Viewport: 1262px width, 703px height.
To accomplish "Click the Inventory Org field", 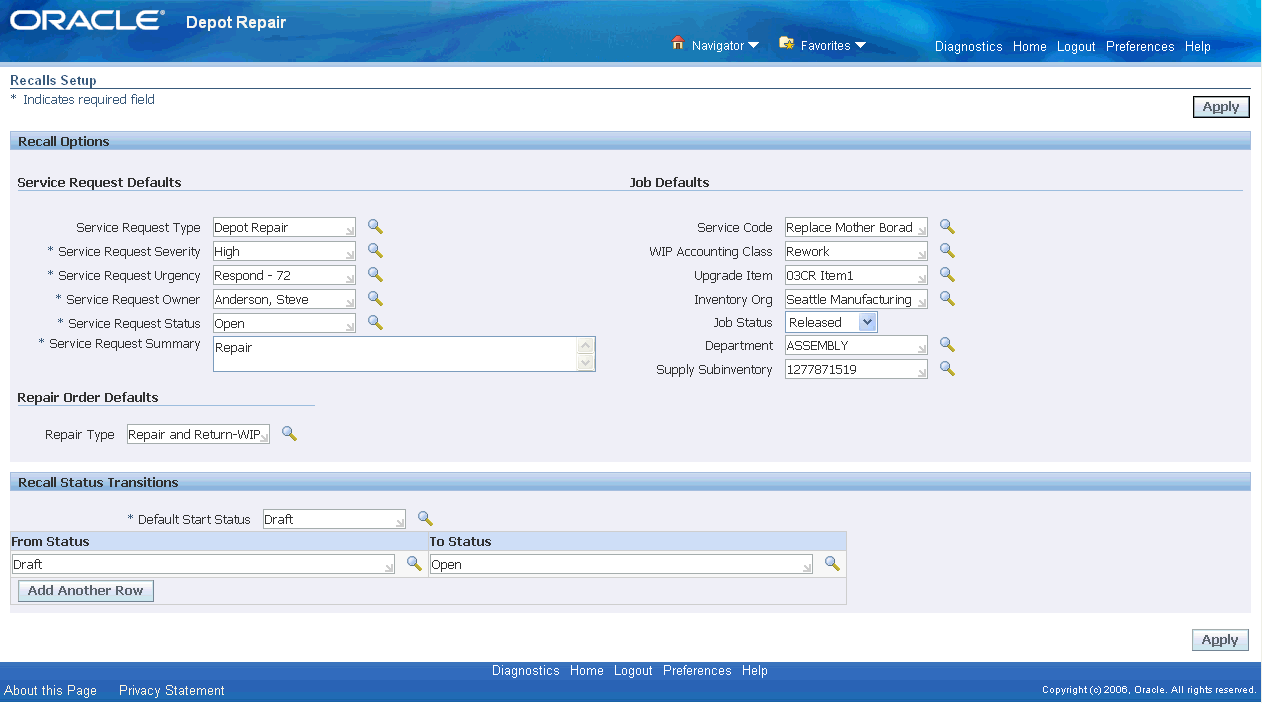I will pos(856,300).
